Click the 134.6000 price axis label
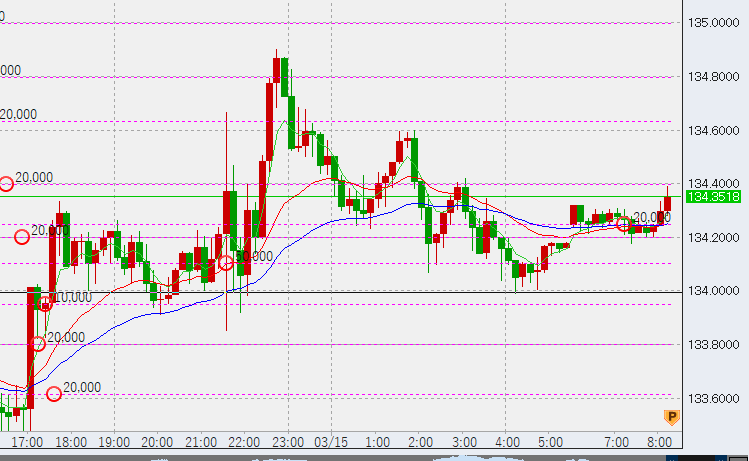 (714, 130)
